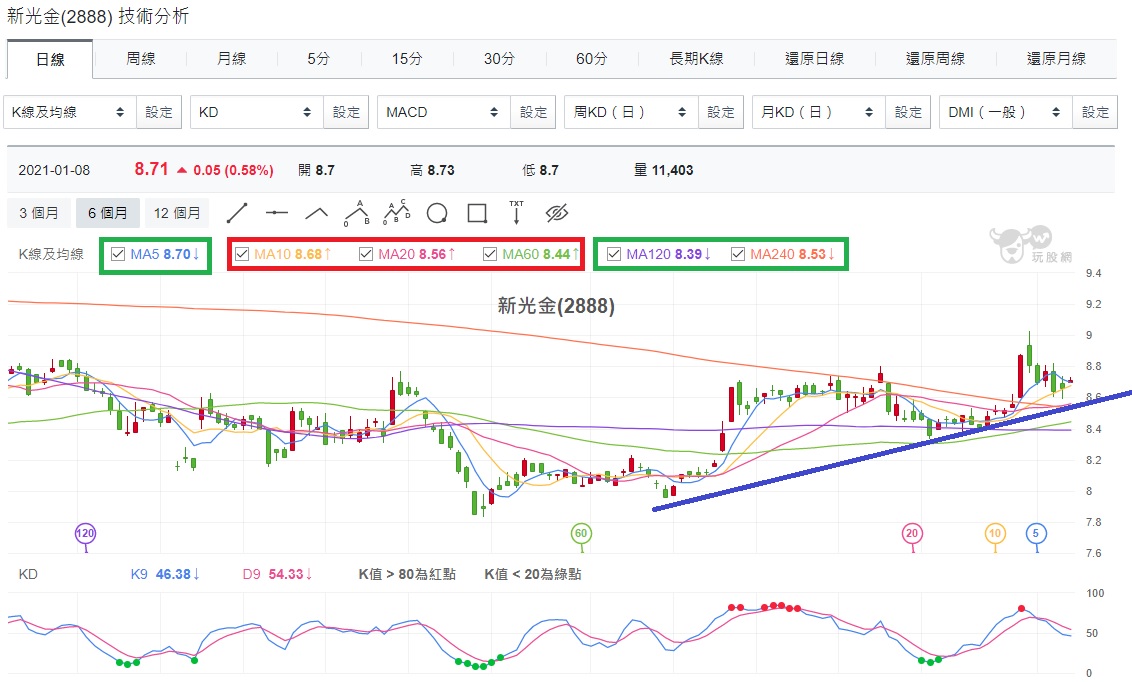Viewport: 1132px width, 682px height.
Task: Click the D9 54.33 value
Action: (286, 574)
